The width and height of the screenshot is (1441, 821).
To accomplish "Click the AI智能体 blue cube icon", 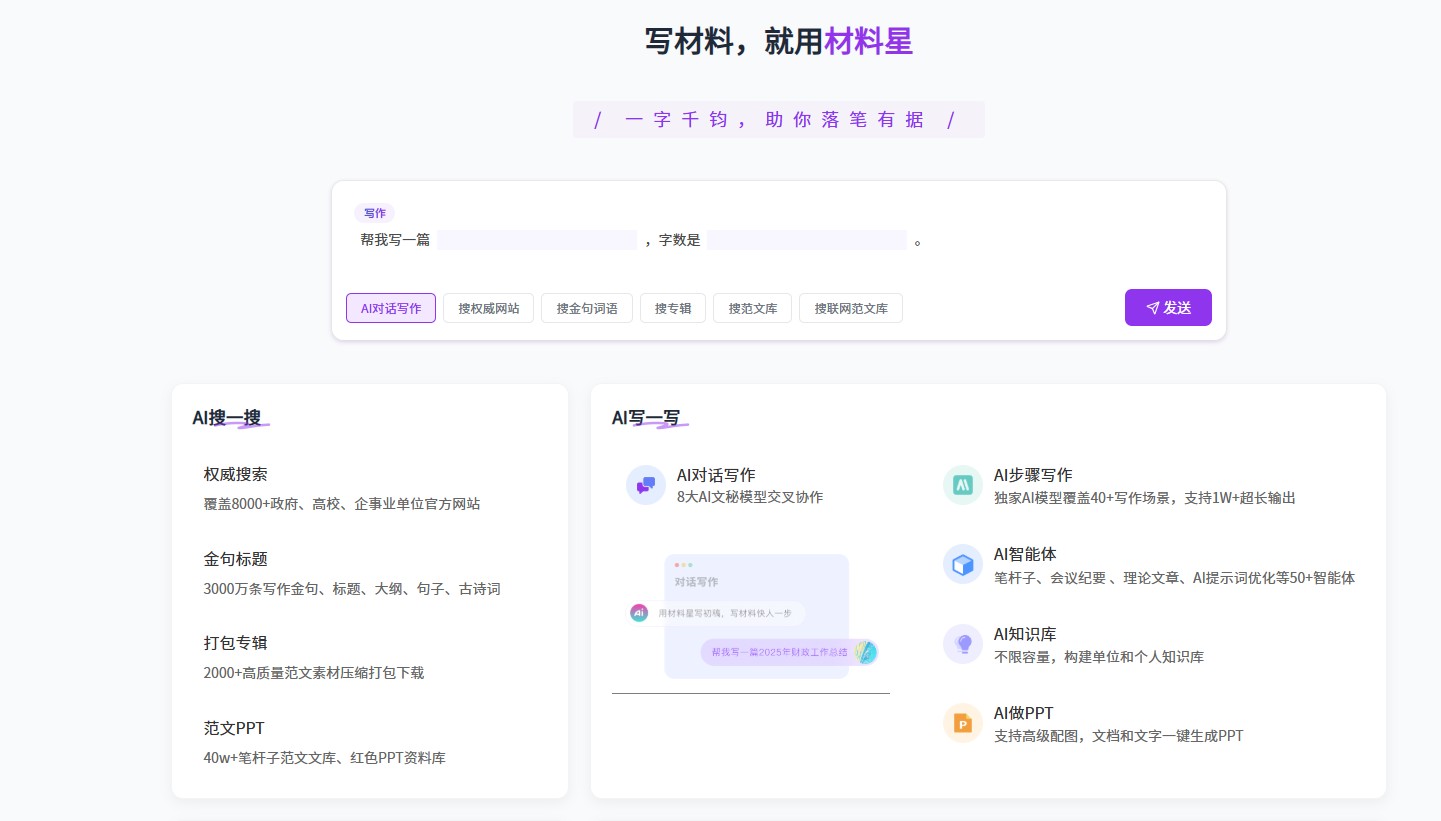I will tap(962, 564).
